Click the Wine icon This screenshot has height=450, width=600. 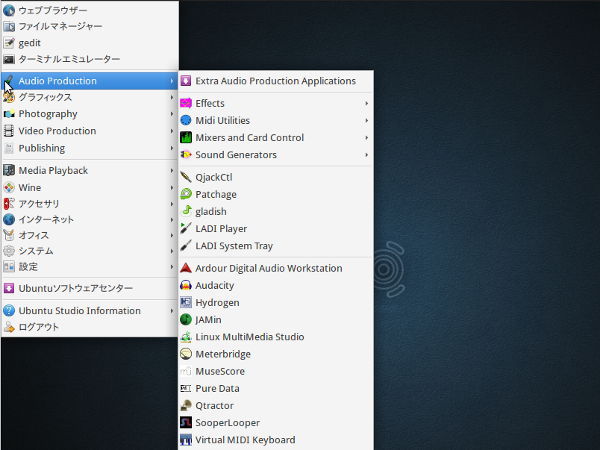[x=9, y=188]
